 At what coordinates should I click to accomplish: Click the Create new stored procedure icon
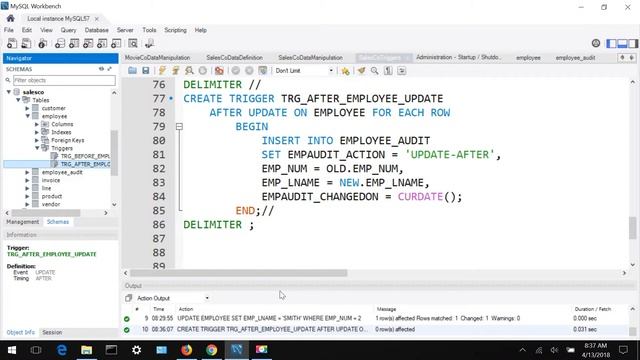coord(102,43)
